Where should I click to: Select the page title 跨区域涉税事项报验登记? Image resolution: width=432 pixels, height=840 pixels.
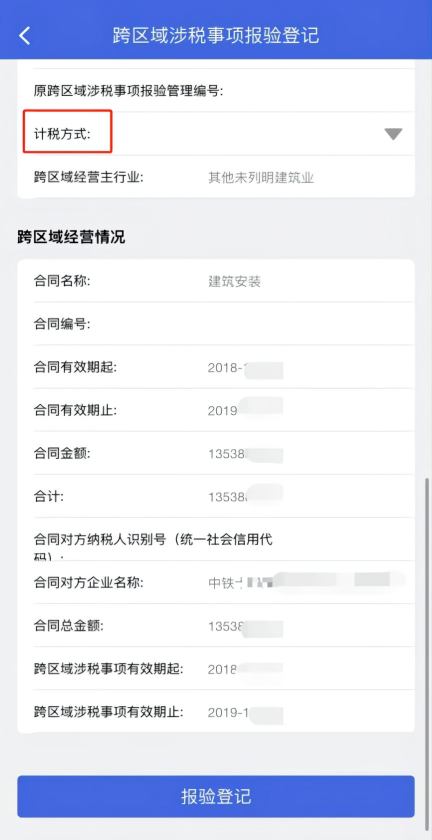click(x=216, y=35)
